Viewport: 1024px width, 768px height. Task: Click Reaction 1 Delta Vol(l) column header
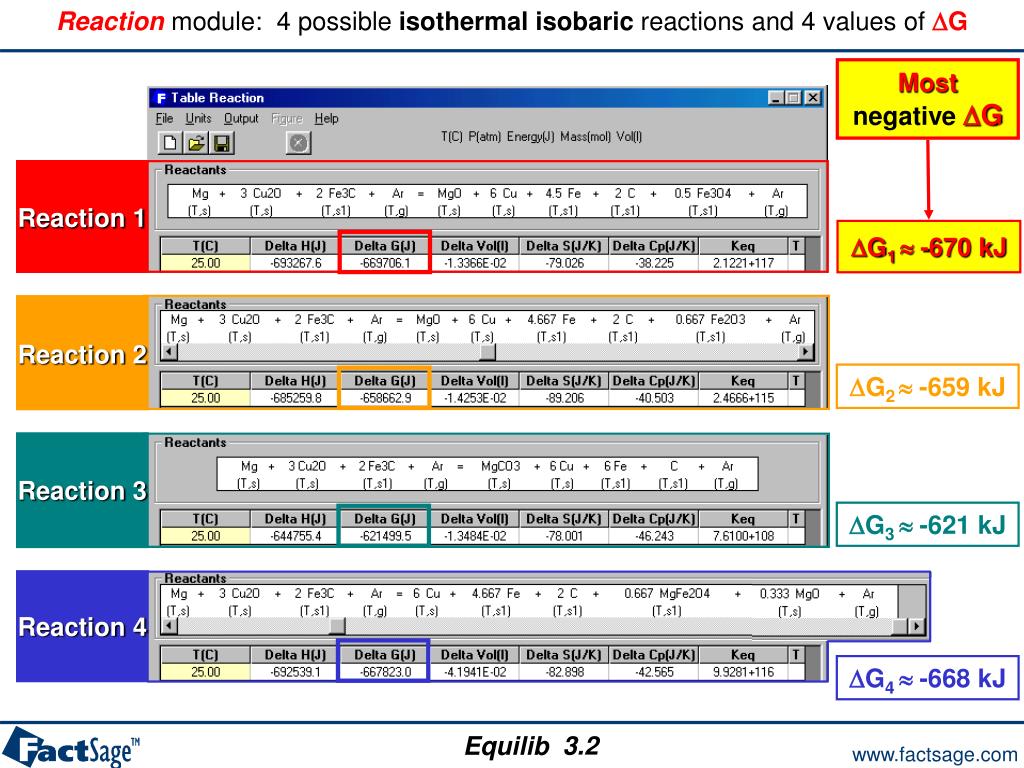pos(475,246)
